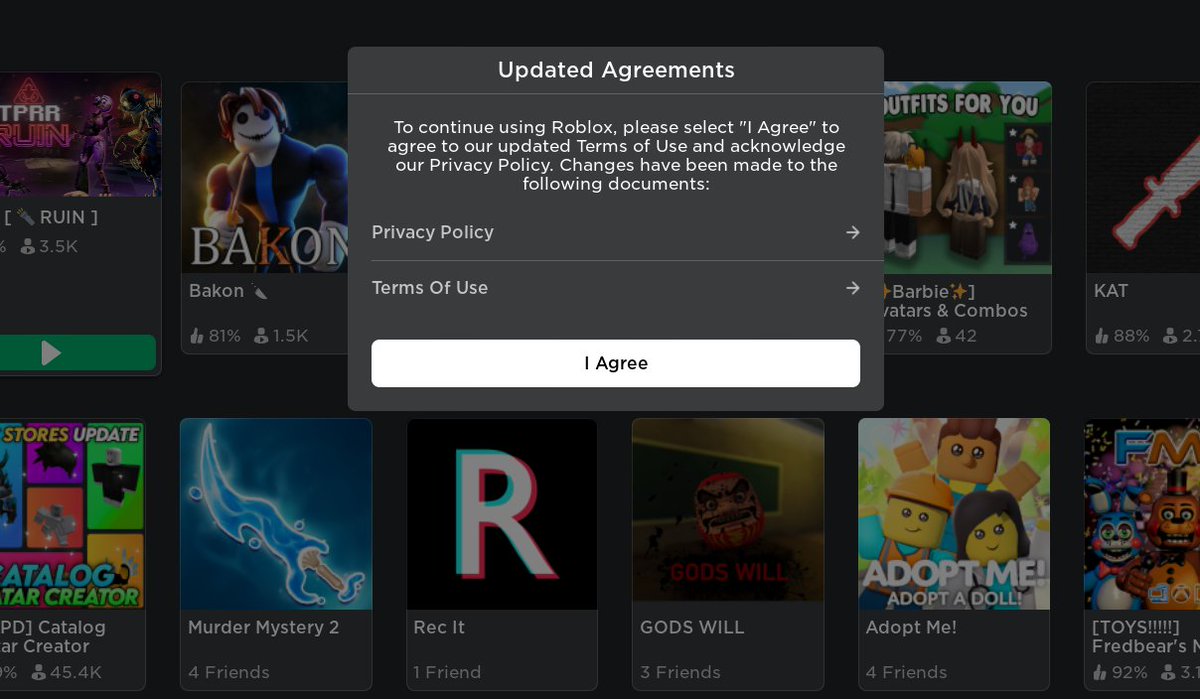Click the thumbs-up icon on Fredbear's 92% rating
This screenshot has width=1200, height=699.
[1102, 672]
